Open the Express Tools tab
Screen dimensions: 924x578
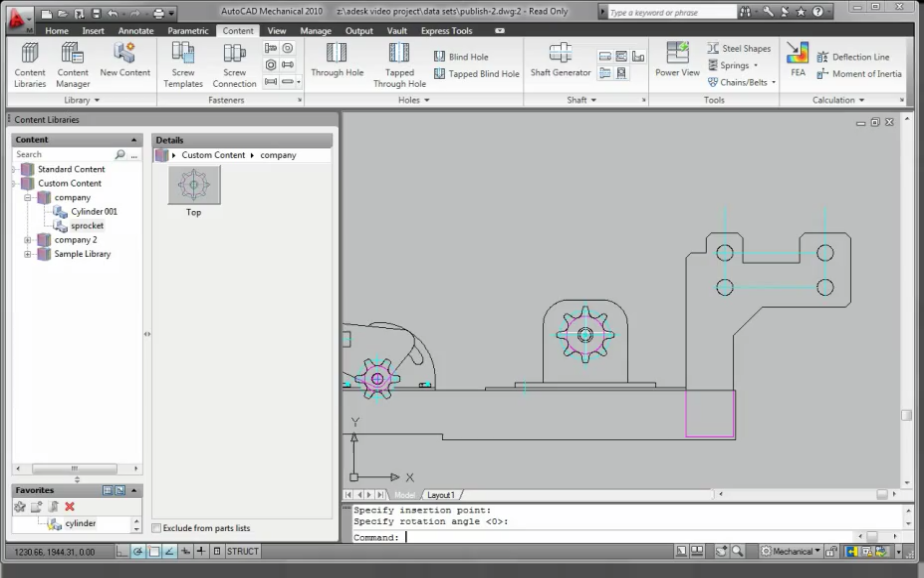tap(446, 31)
